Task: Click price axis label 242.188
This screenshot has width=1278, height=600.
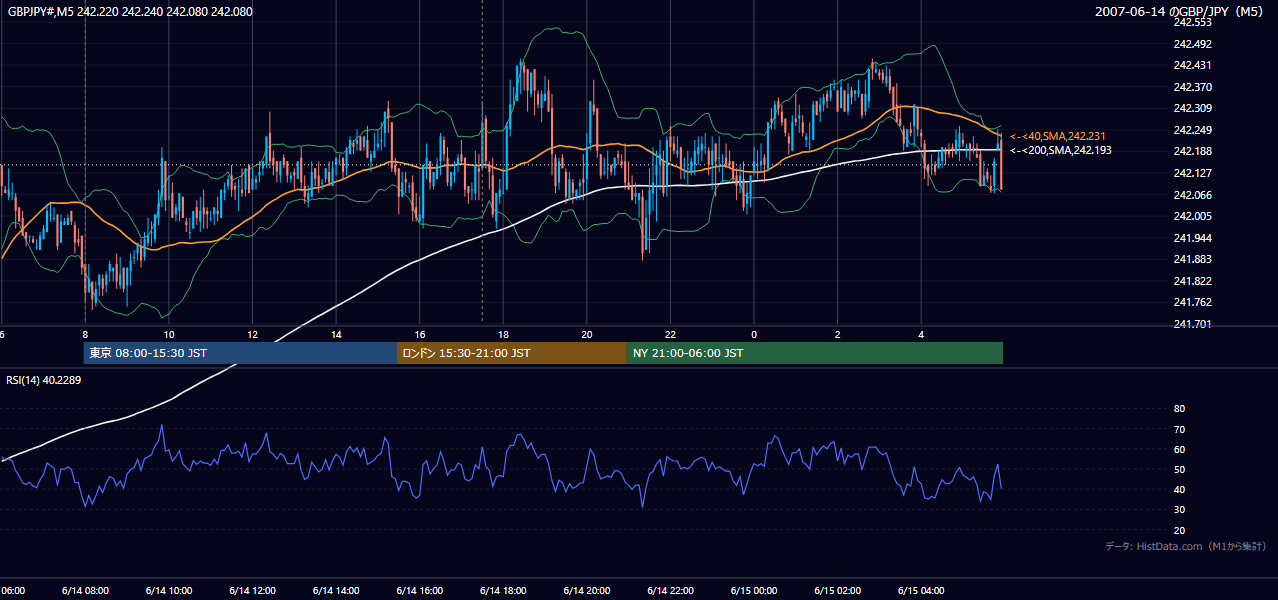Action: click(x=1192, y=151)
